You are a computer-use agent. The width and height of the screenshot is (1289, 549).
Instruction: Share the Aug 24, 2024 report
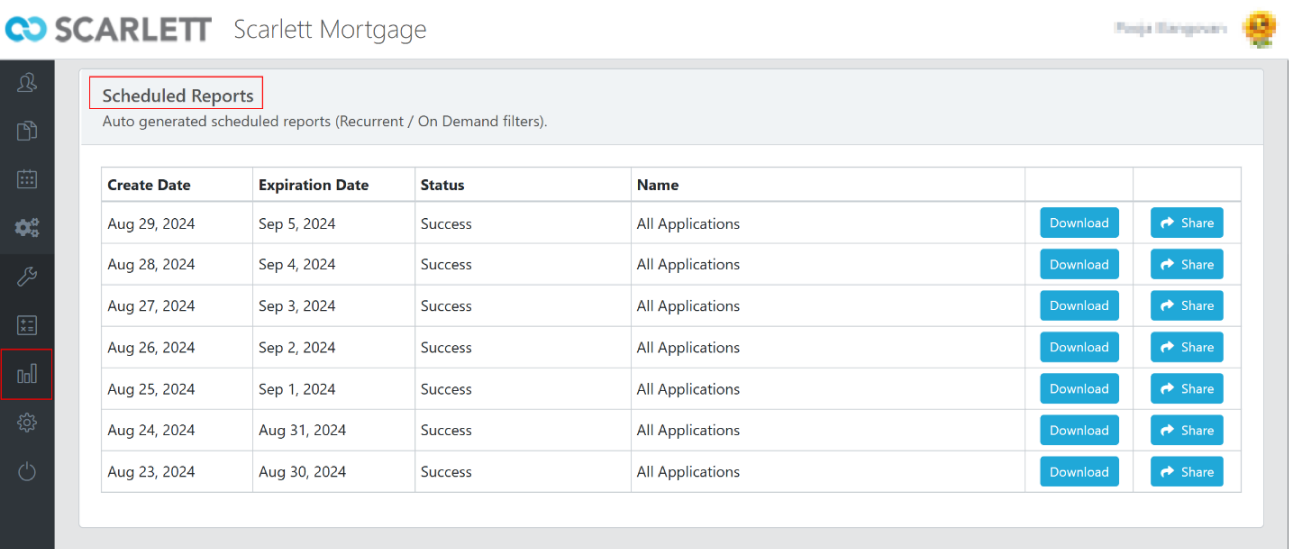point(1186,430)
